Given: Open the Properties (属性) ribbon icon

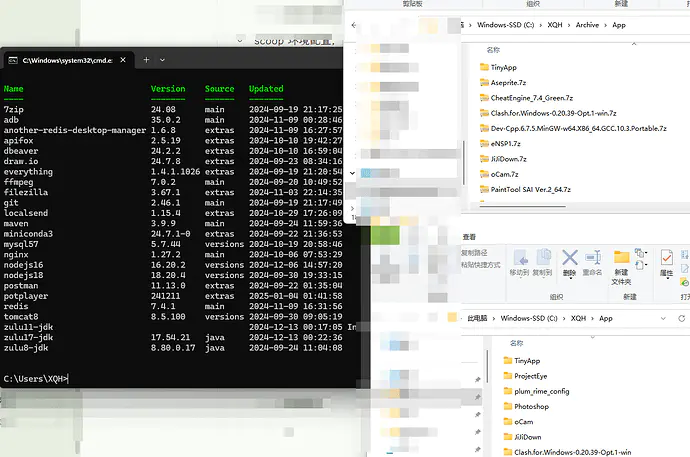Looking at the screenshot, I should [x=666, y=264].
